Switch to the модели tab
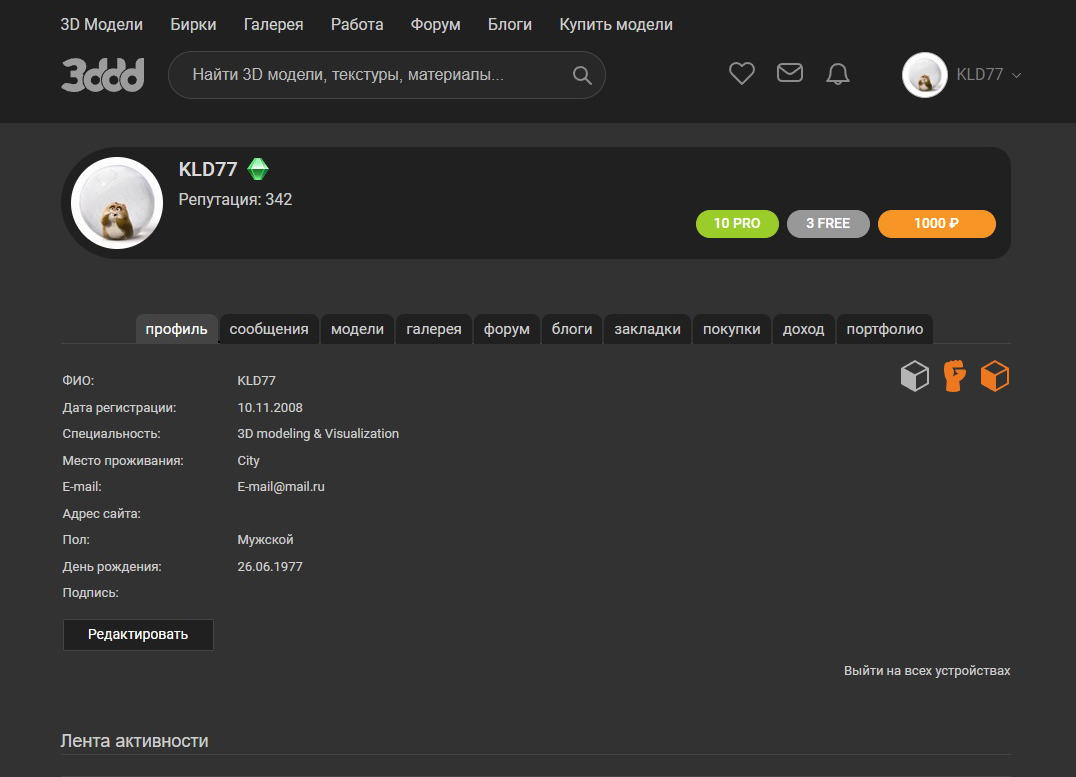 click(358, 329)
